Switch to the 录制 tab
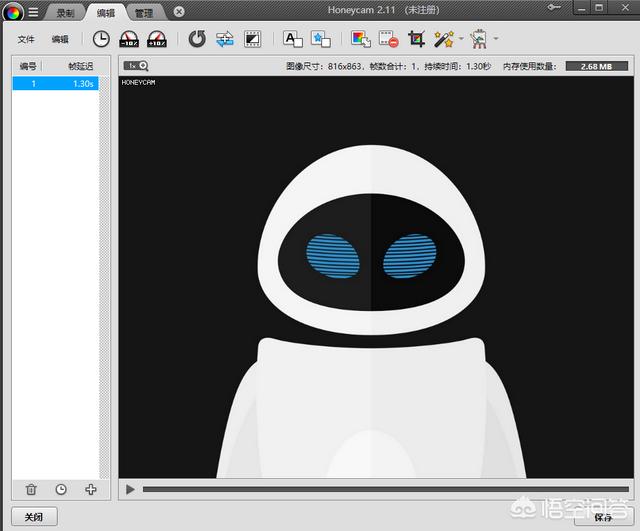Viewport: 640px width, 531px height. coord(65,13)
